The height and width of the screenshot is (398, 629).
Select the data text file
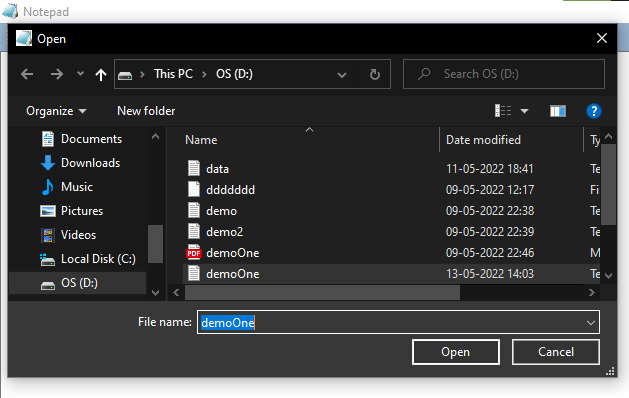click(217, 169)
